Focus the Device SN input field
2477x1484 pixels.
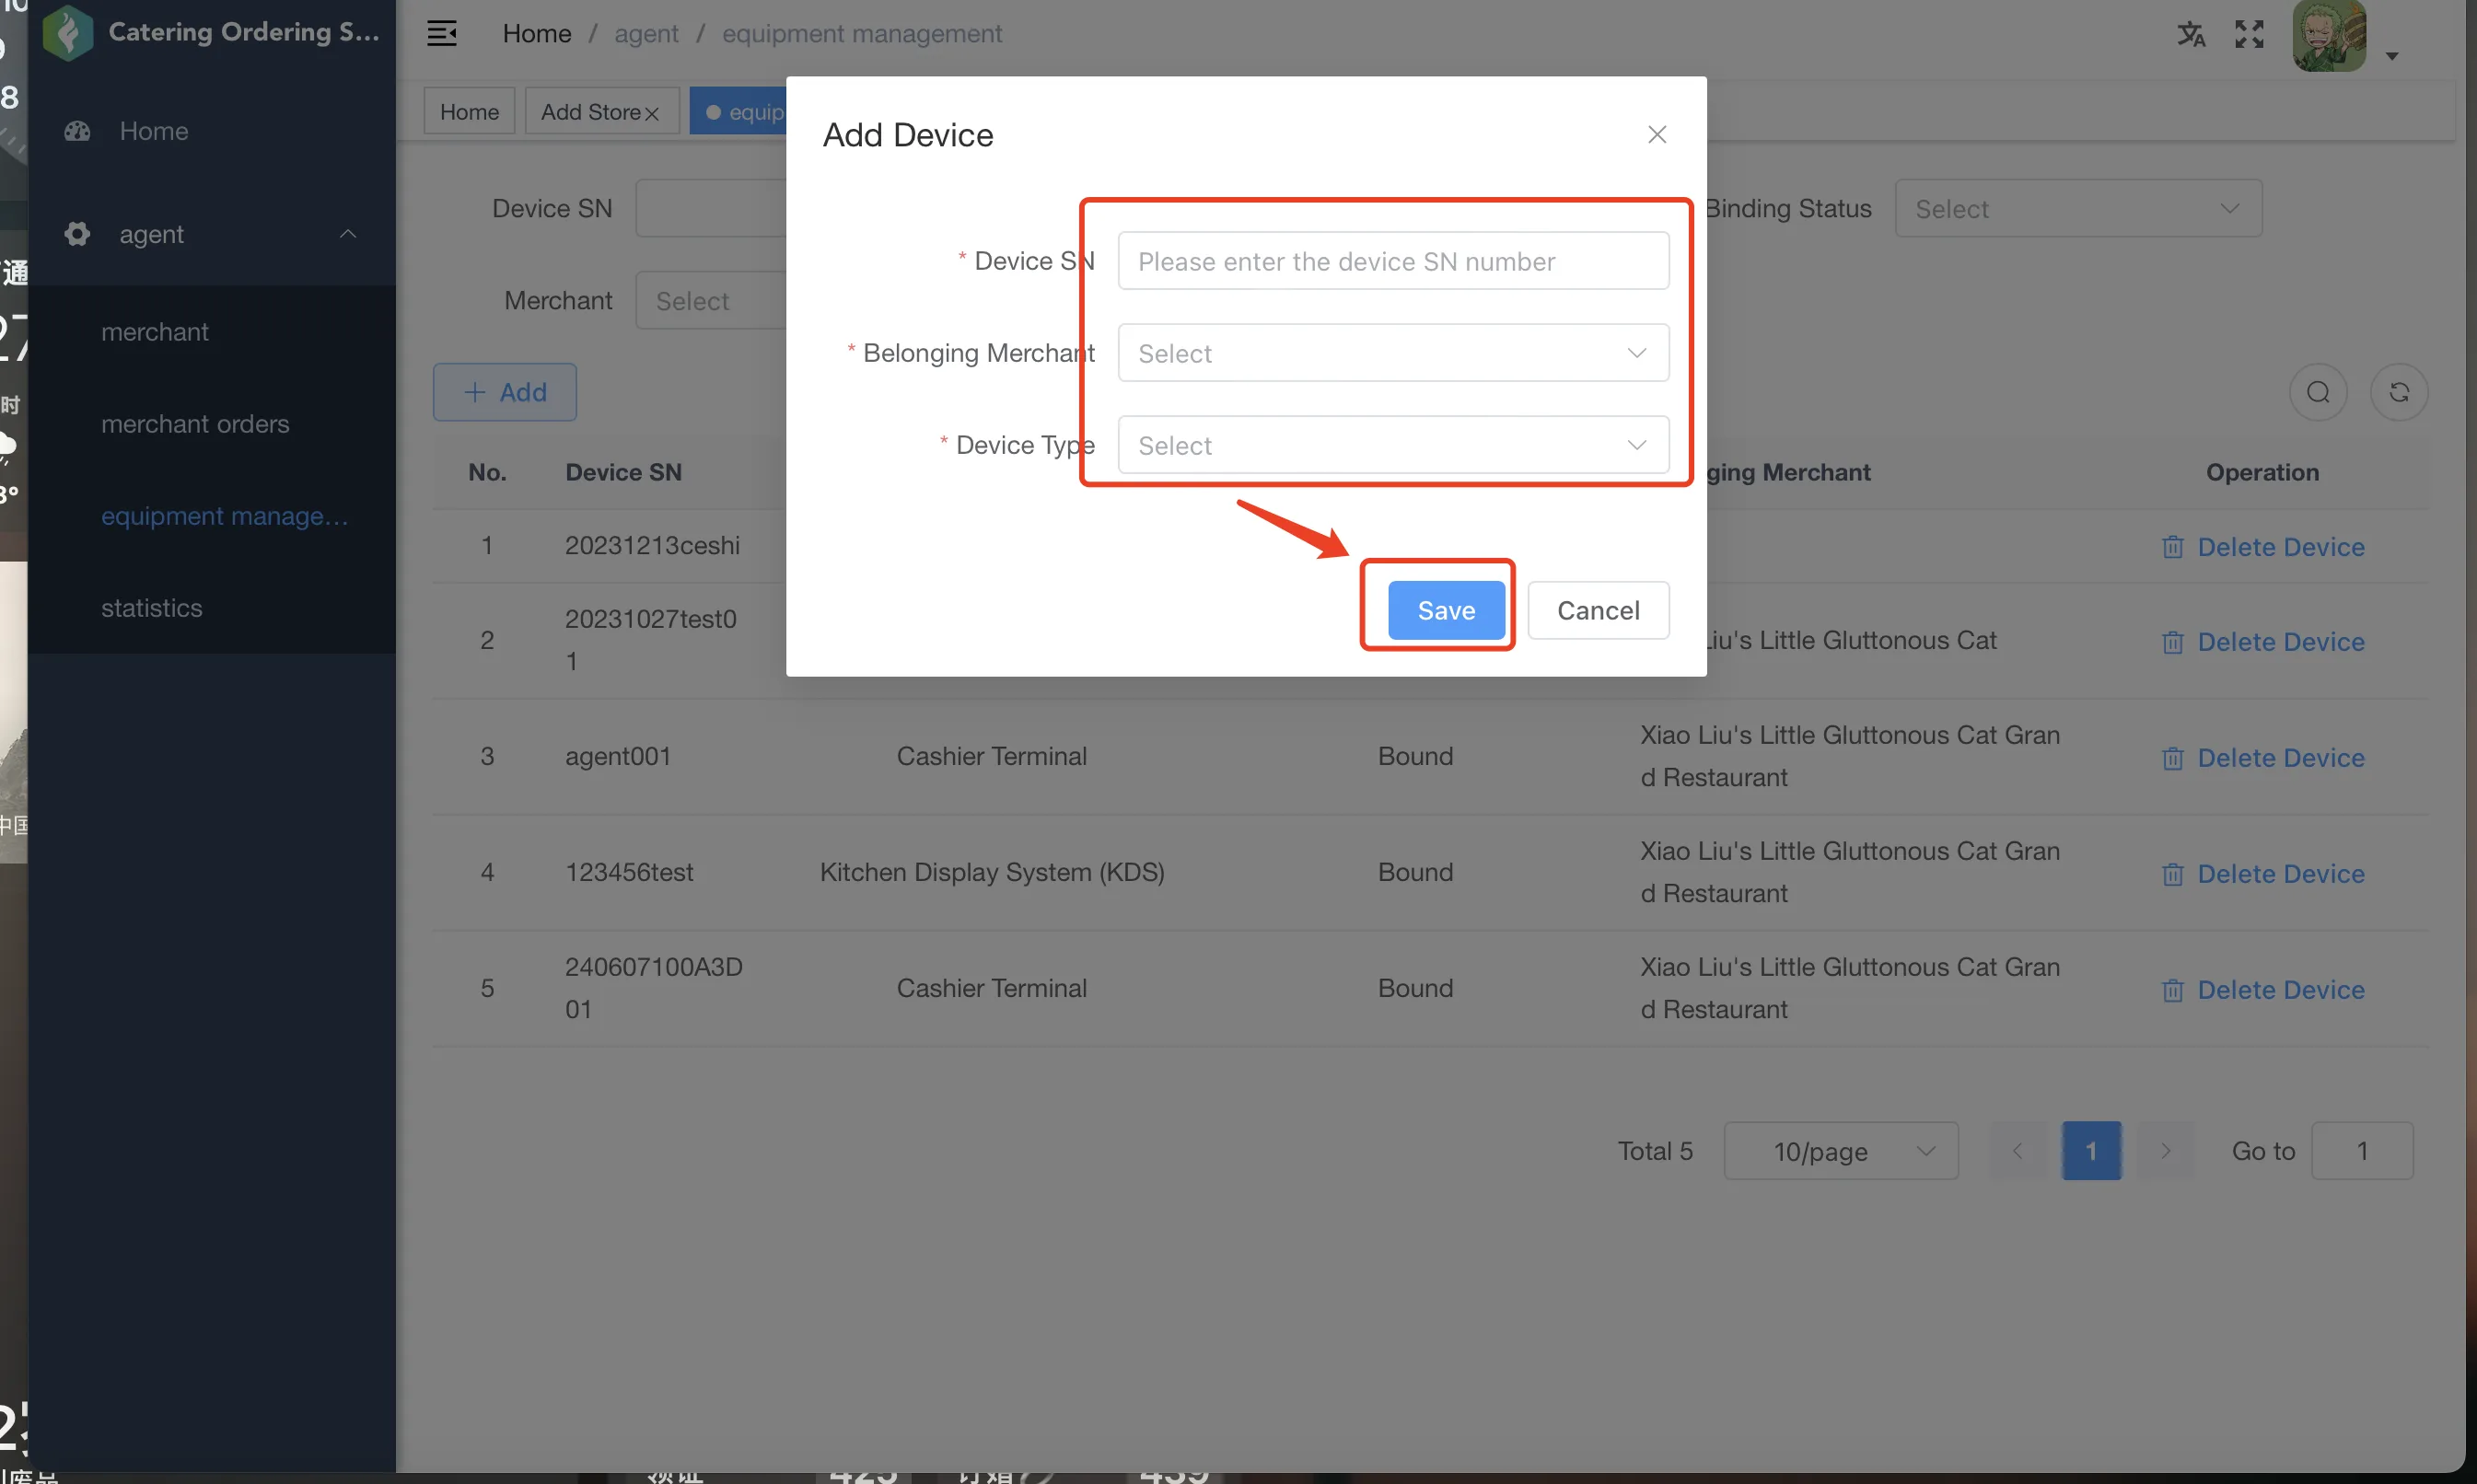coord(1392,261)
